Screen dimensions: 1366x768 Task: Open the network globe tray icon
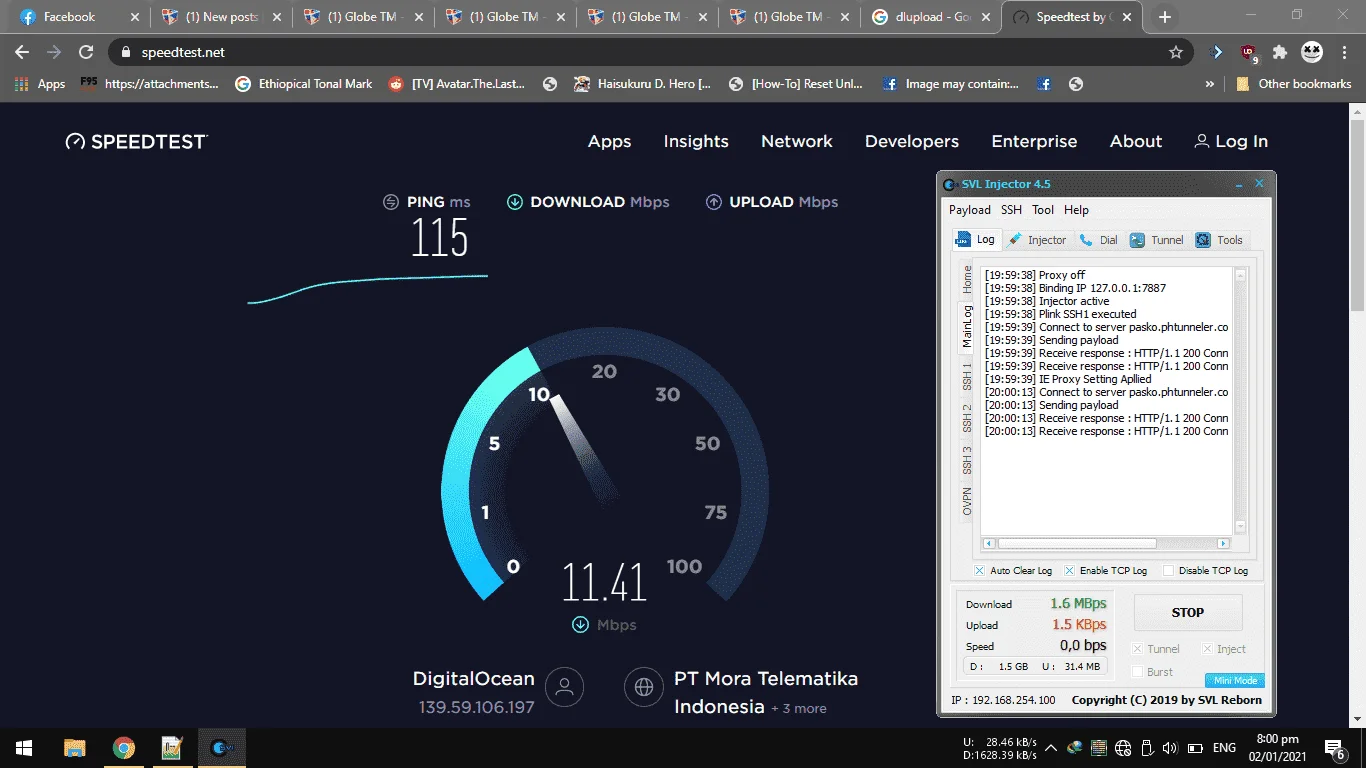pyautogui.click(x=1122, y=748)
